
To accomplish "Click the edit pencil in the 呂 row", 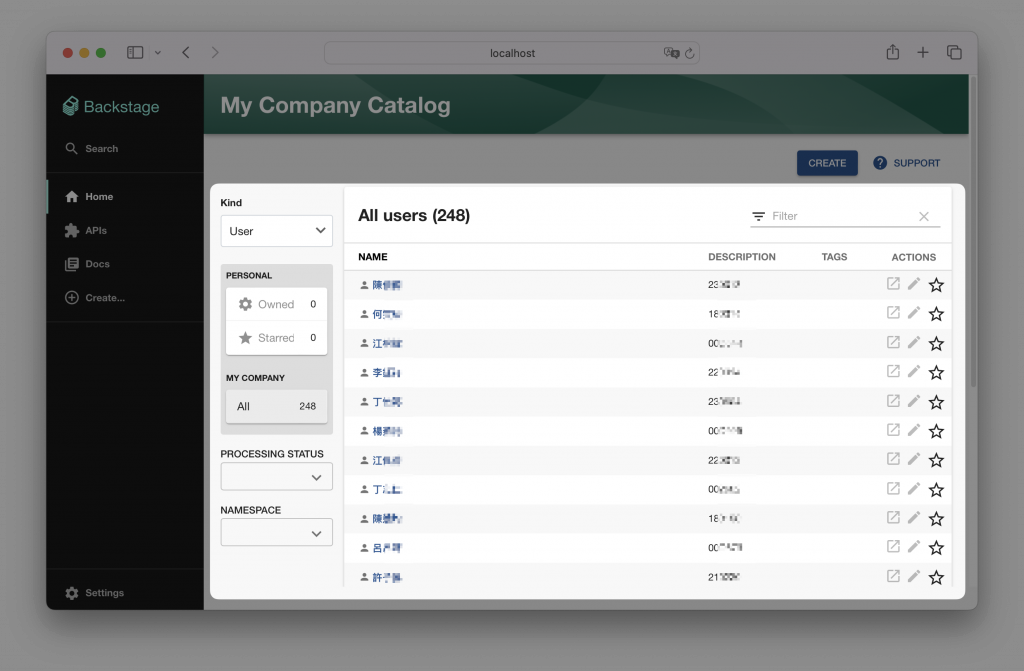I will pos(914,546).
